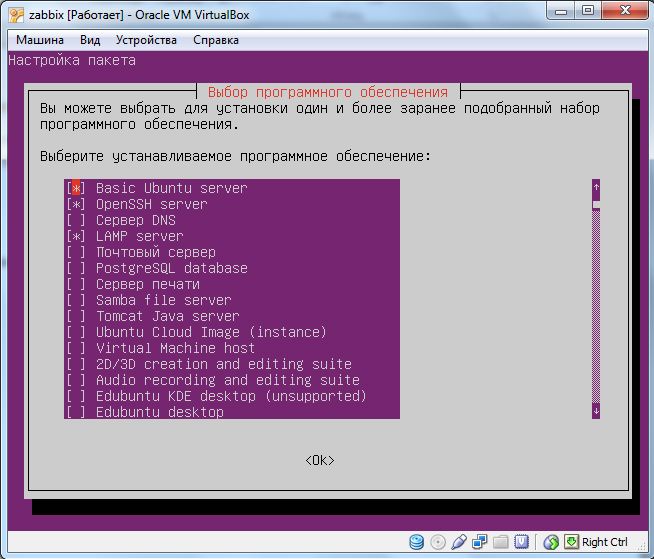
Task: Maximize the VirtualBox window
Action: point(588,10)
